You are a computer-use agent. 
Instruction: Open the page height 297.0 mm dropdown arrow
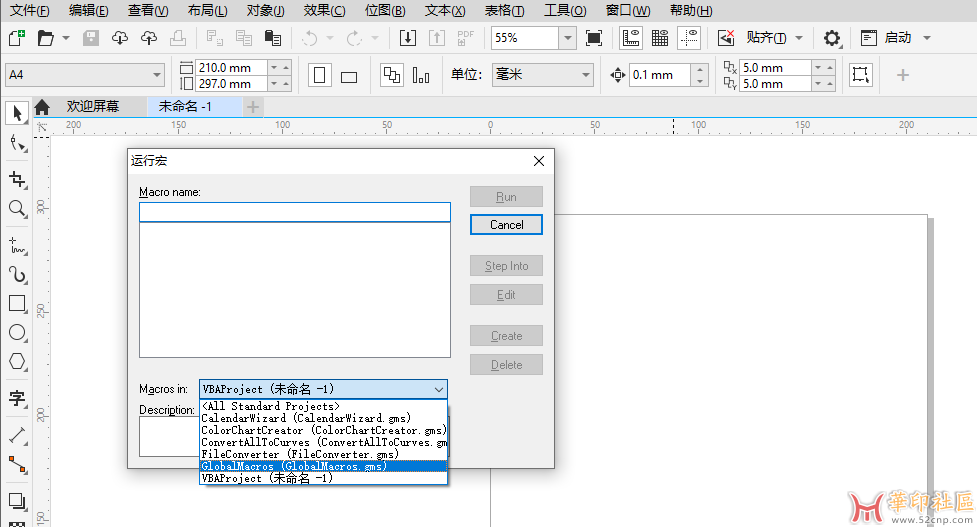tap(274, 83)
